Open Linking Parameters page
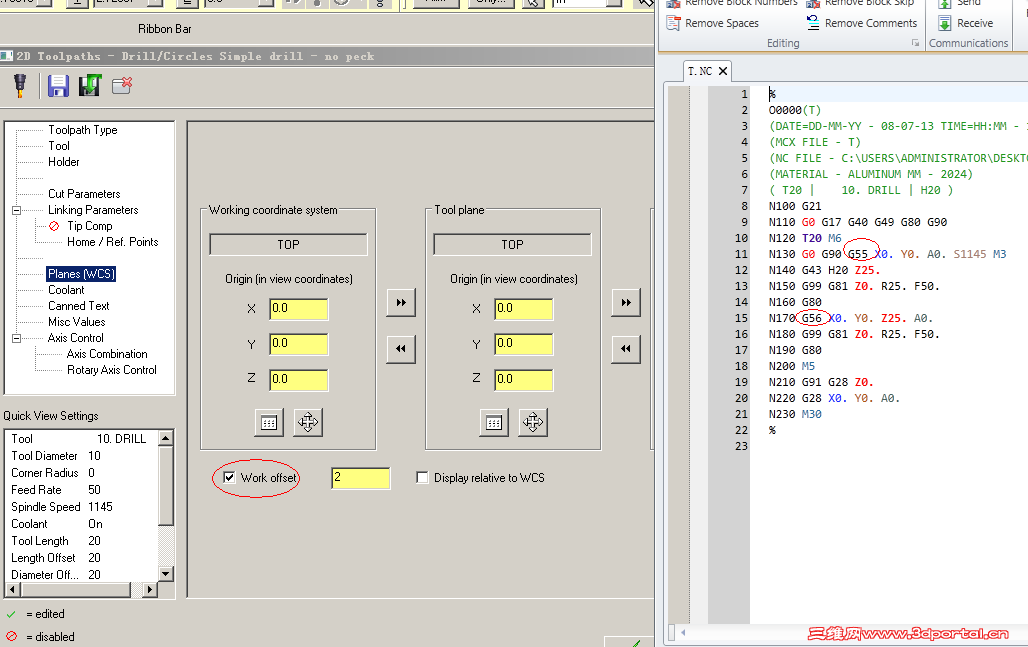Screen dimensions: 1028x647 click(x=93, y=210)
